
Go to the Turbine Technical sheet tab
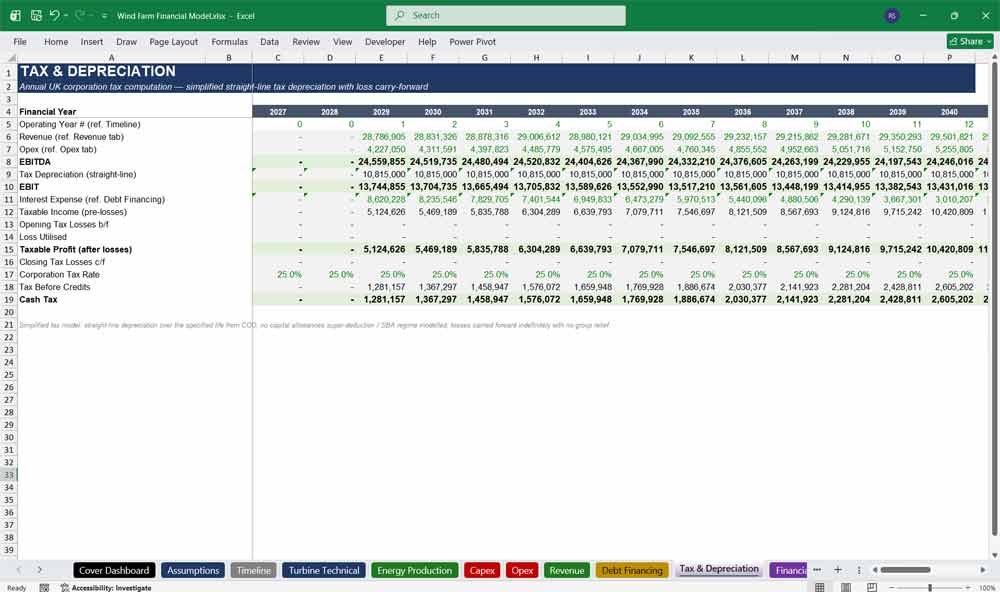point(324,570)
